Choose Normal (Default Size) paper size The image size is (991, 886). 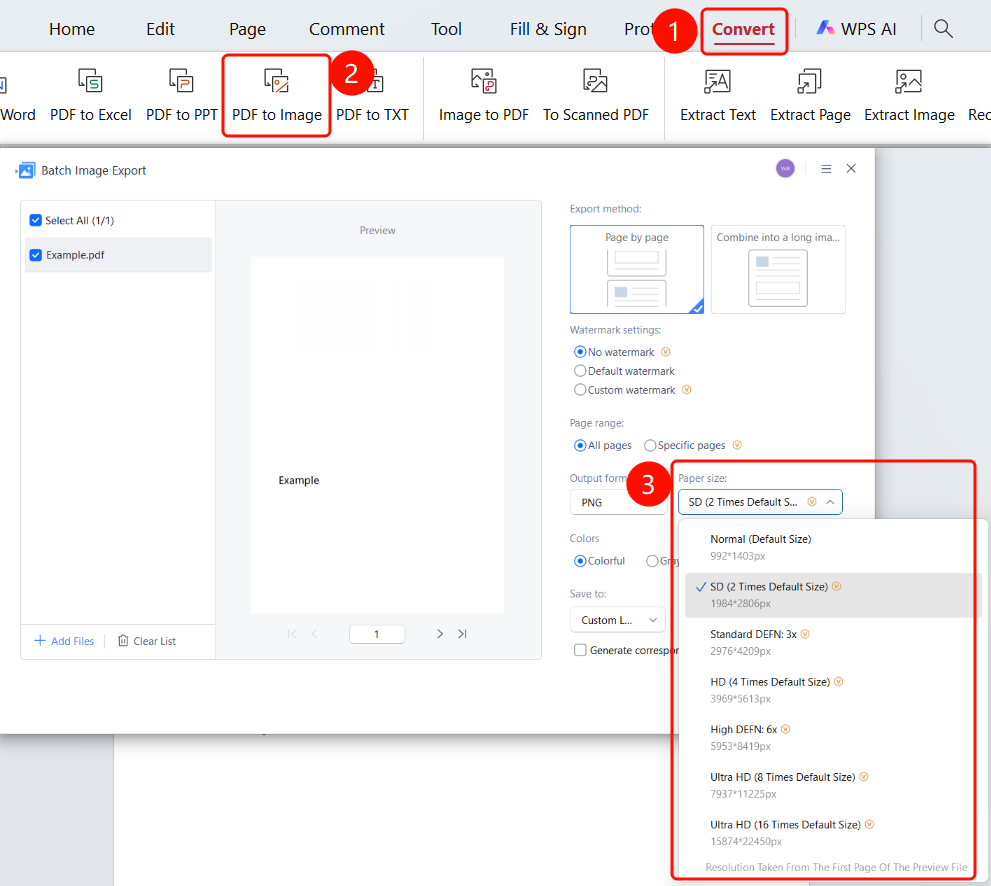tap(832, 547)
